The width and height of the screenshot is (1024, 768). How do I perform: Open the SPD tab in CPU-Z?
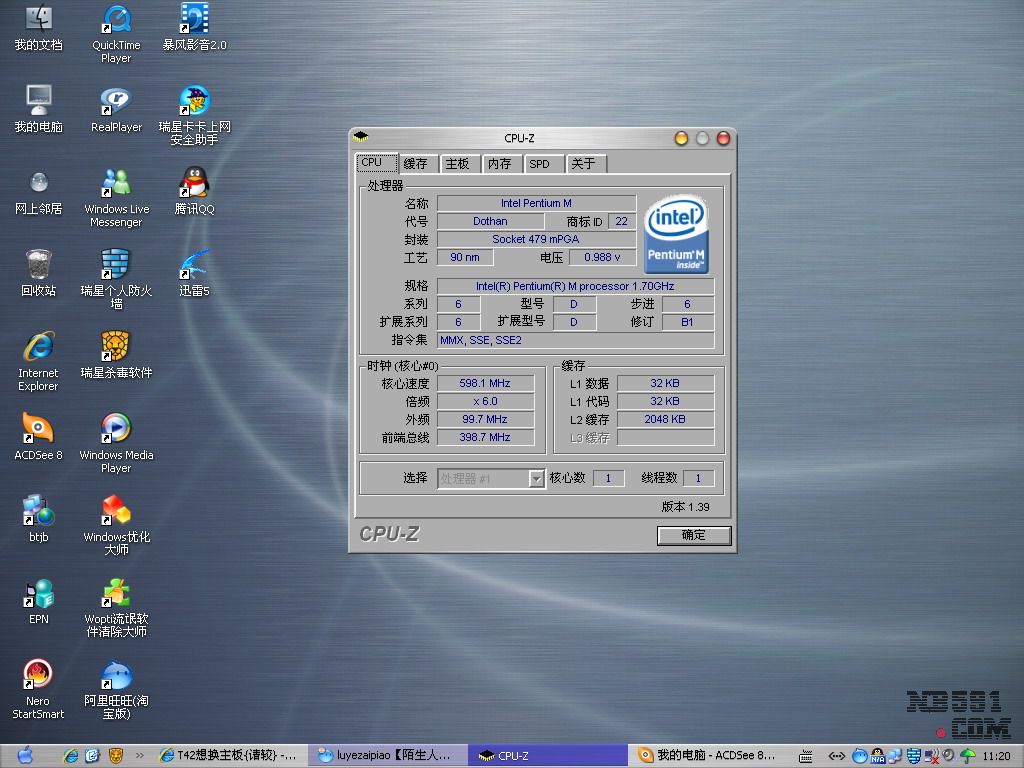pos(540,164)
